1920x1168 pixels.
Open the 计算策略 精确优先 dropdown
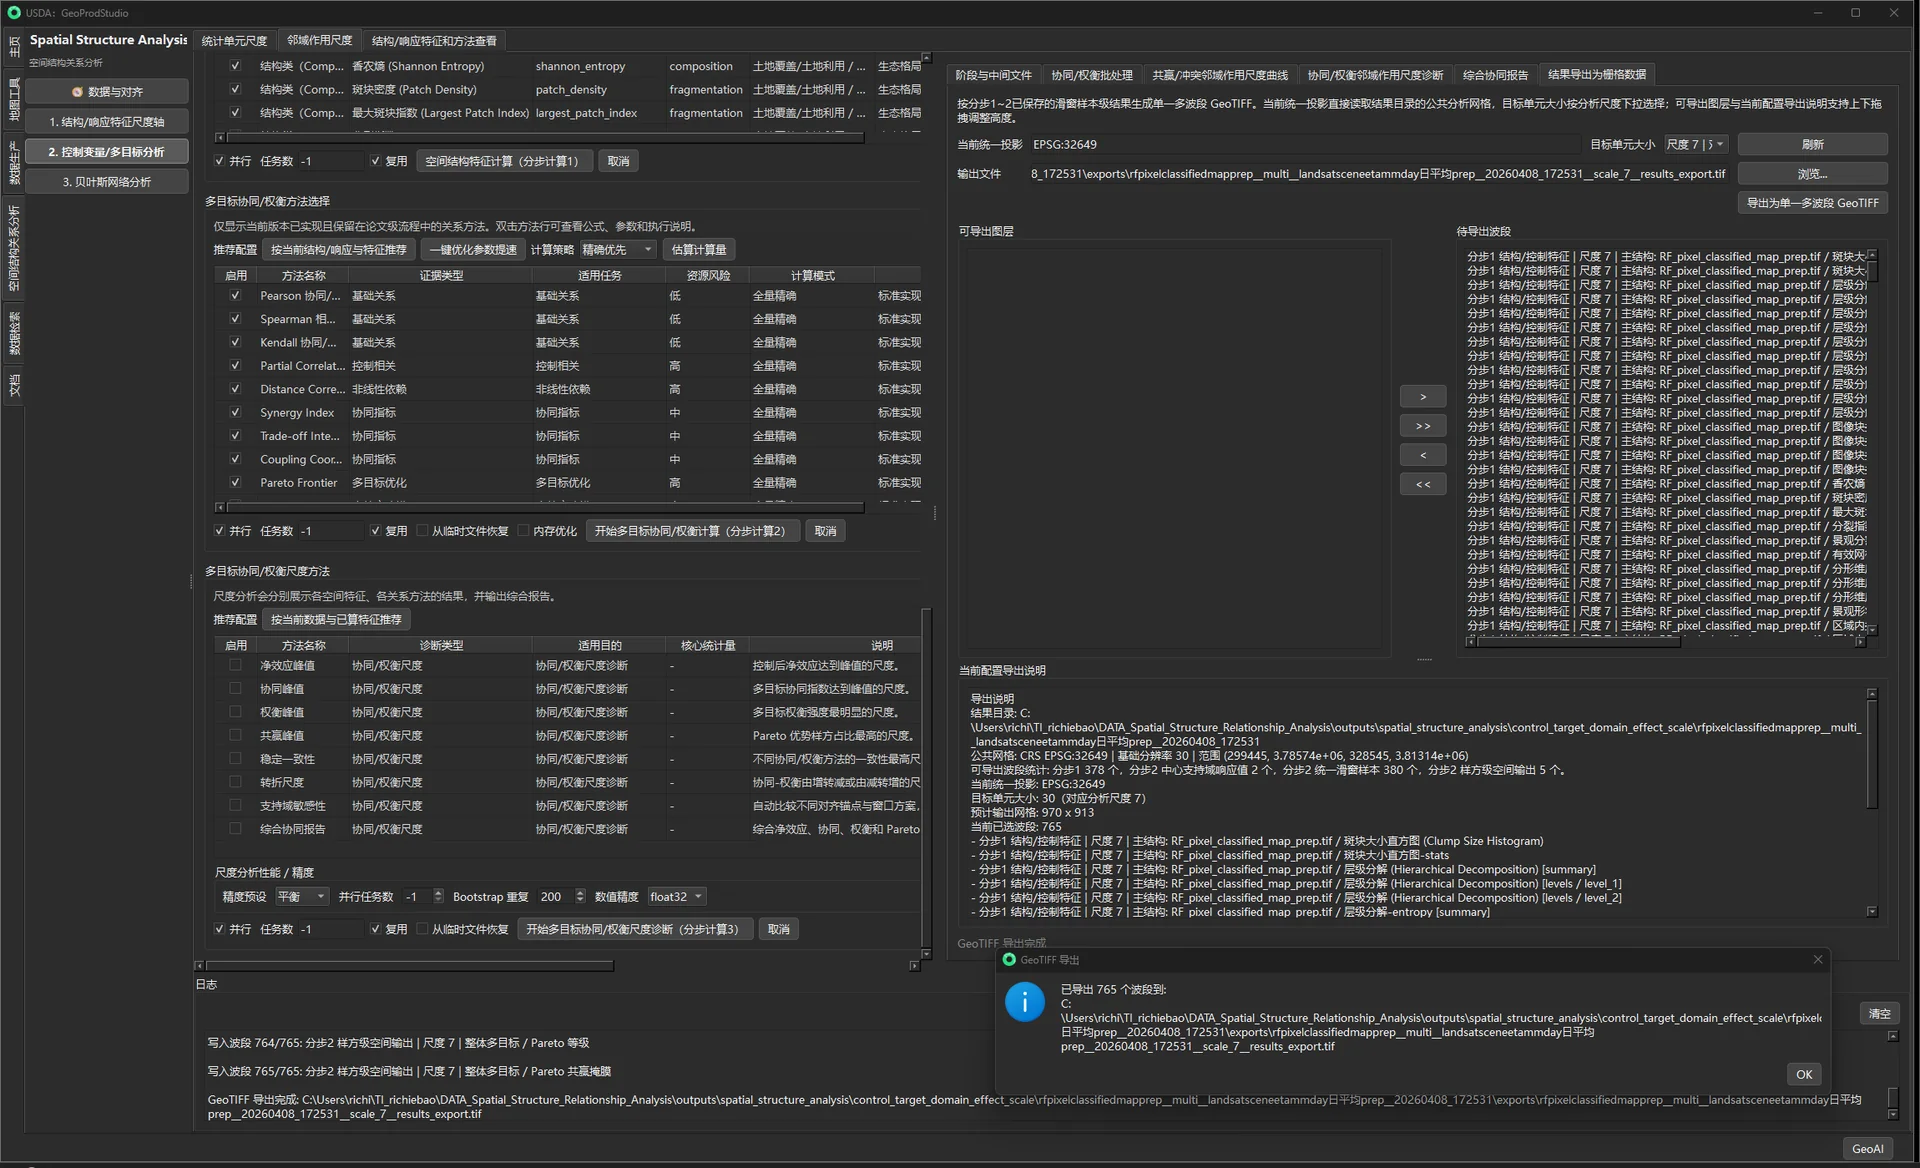tap(618, 250)
